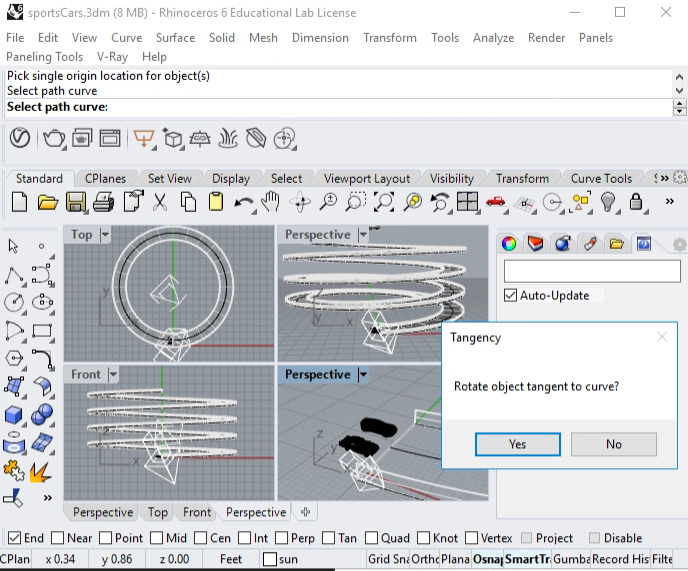The height and width of the screenshot is (571, 688).
Task: Click the Four Viewports layout icon
Action: (x=467, y=202)
